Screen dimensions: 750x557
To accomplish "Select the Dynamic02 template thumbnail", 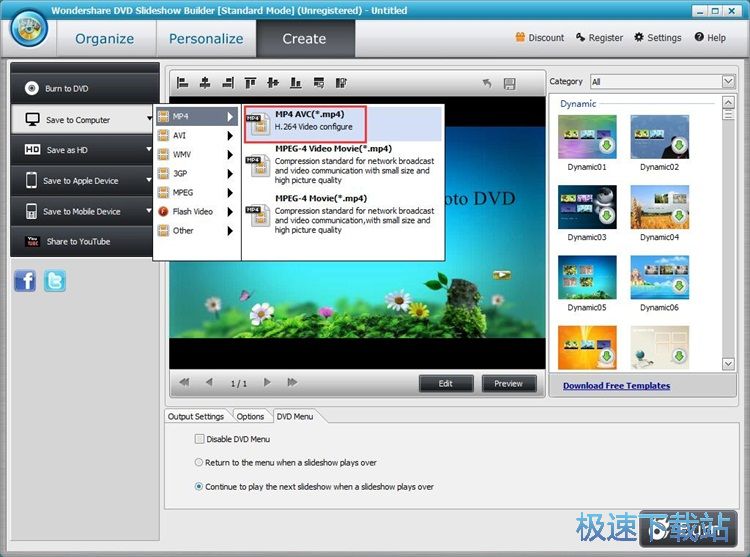I will point(660,137).
